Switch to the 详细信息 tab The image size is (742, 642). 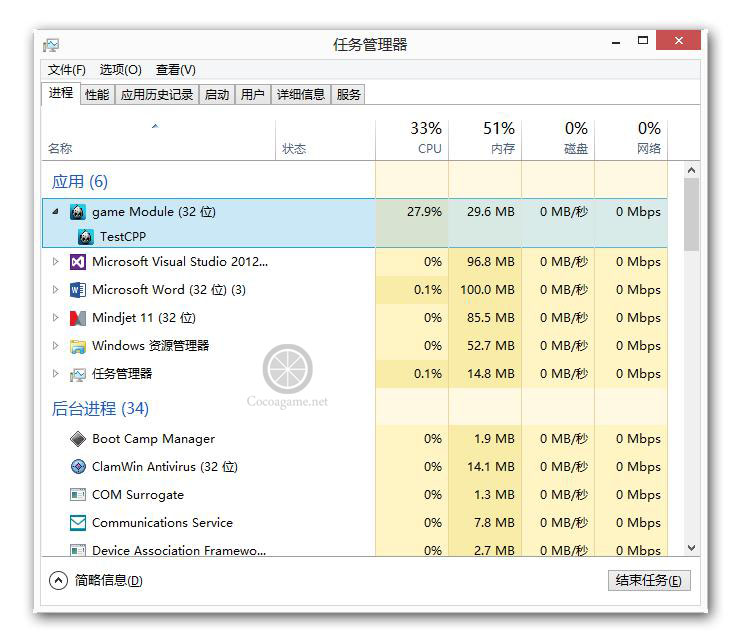(x=301, y=95)
